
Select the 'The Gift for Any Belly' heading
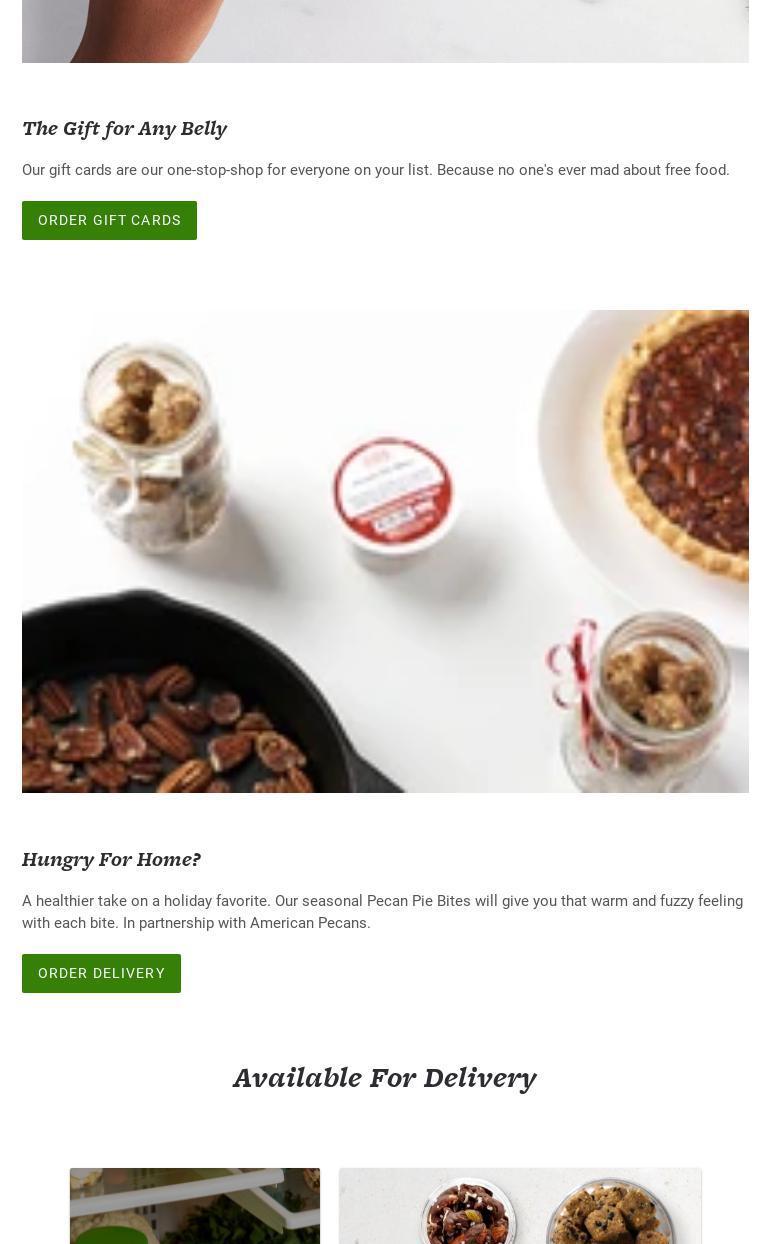click(x=124, y=128)
